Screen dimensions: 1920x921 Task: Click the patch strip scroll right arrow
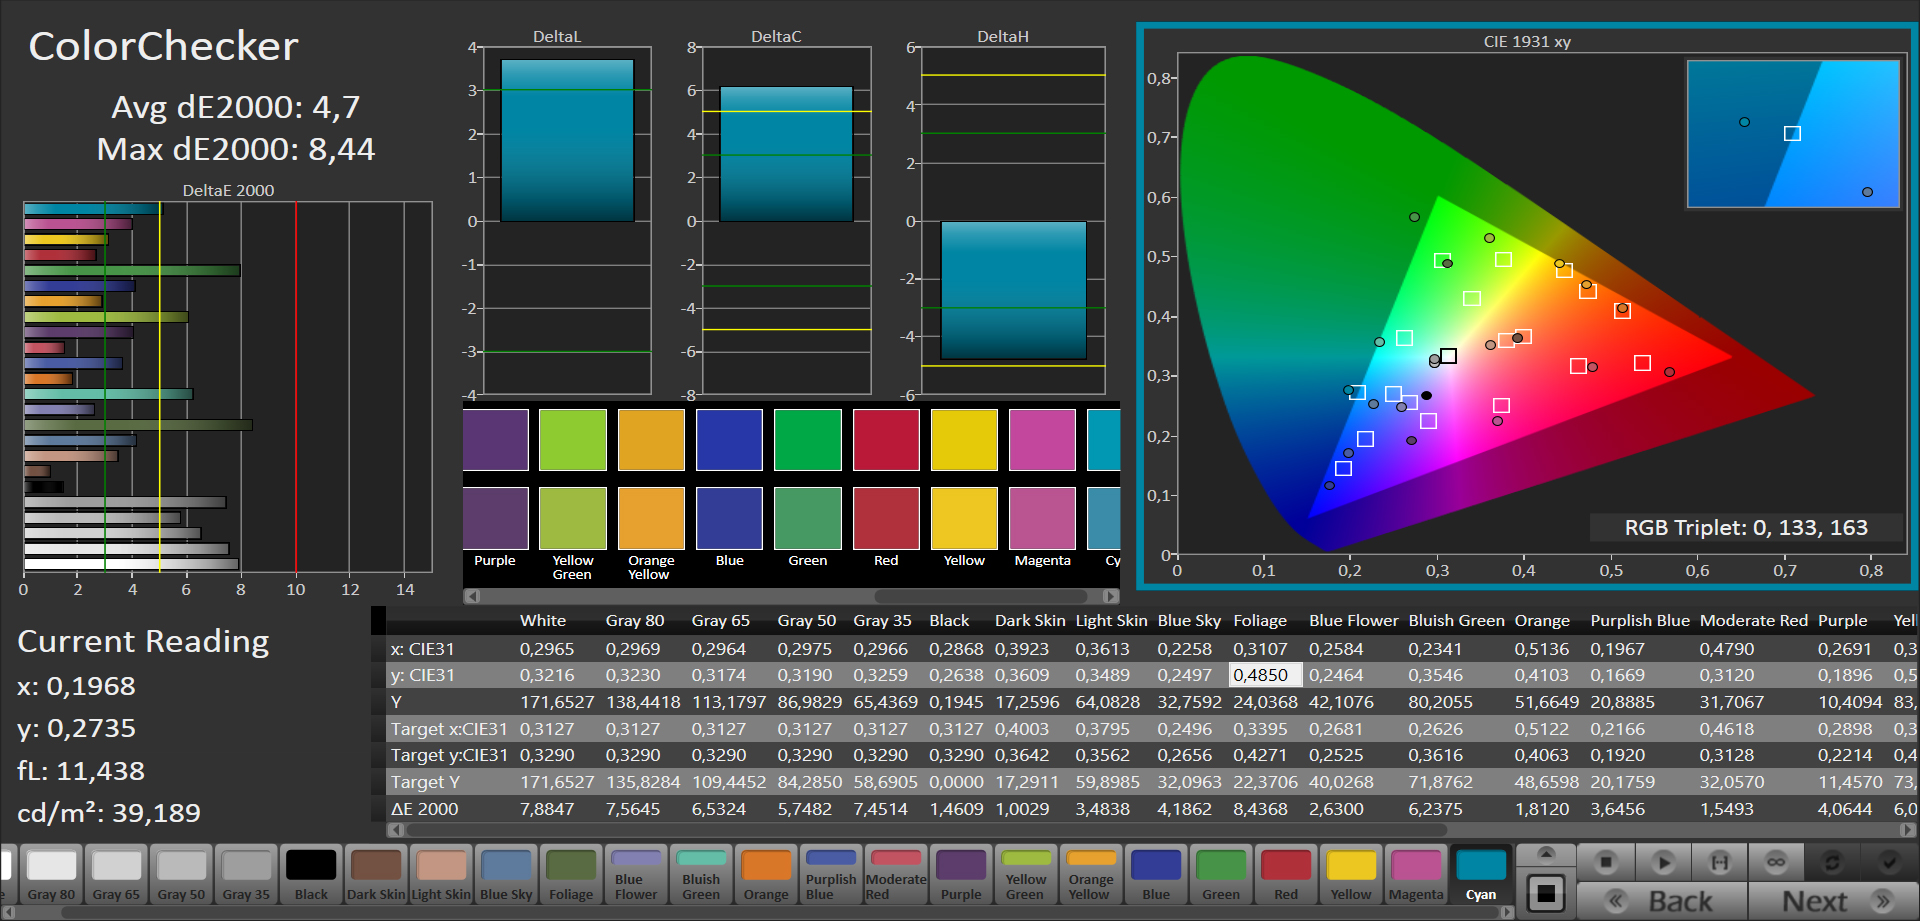(x=1507, y=912)
